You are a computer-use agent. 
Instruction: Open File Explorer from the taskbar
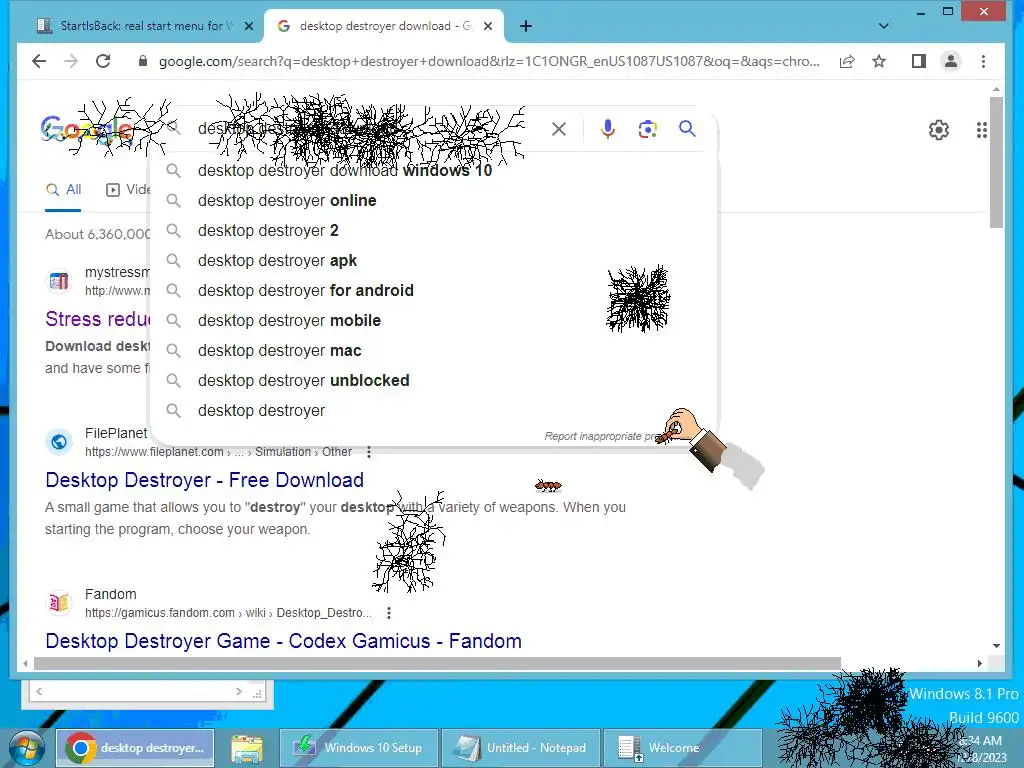click(247, 748)
